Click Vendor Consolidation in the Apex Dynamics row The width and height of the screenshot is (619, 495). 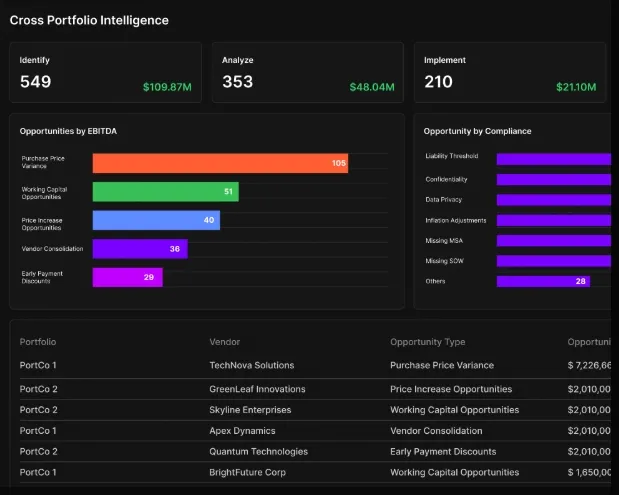pyautogui.click(x=436, y=431)
